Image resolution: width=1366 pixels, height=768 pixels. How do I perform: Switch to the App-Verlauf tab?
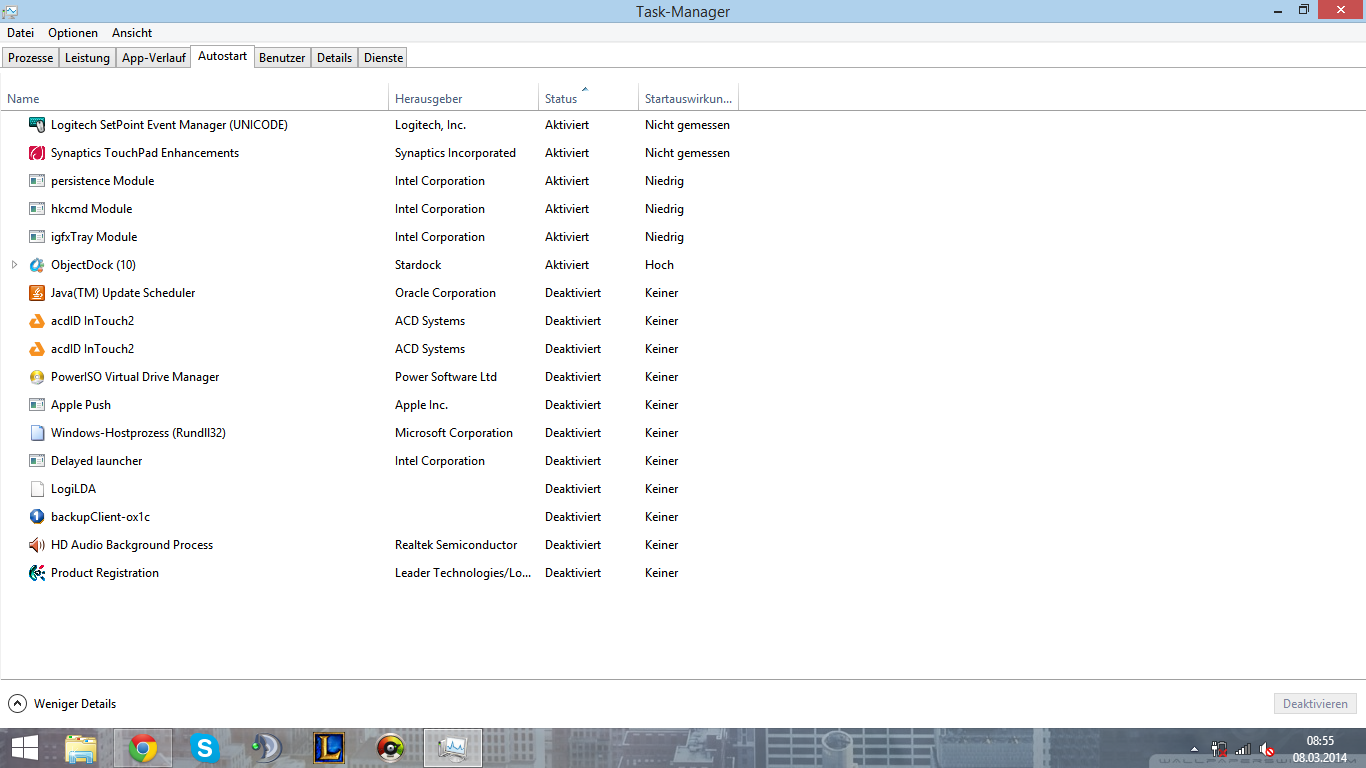click(153, 58)
